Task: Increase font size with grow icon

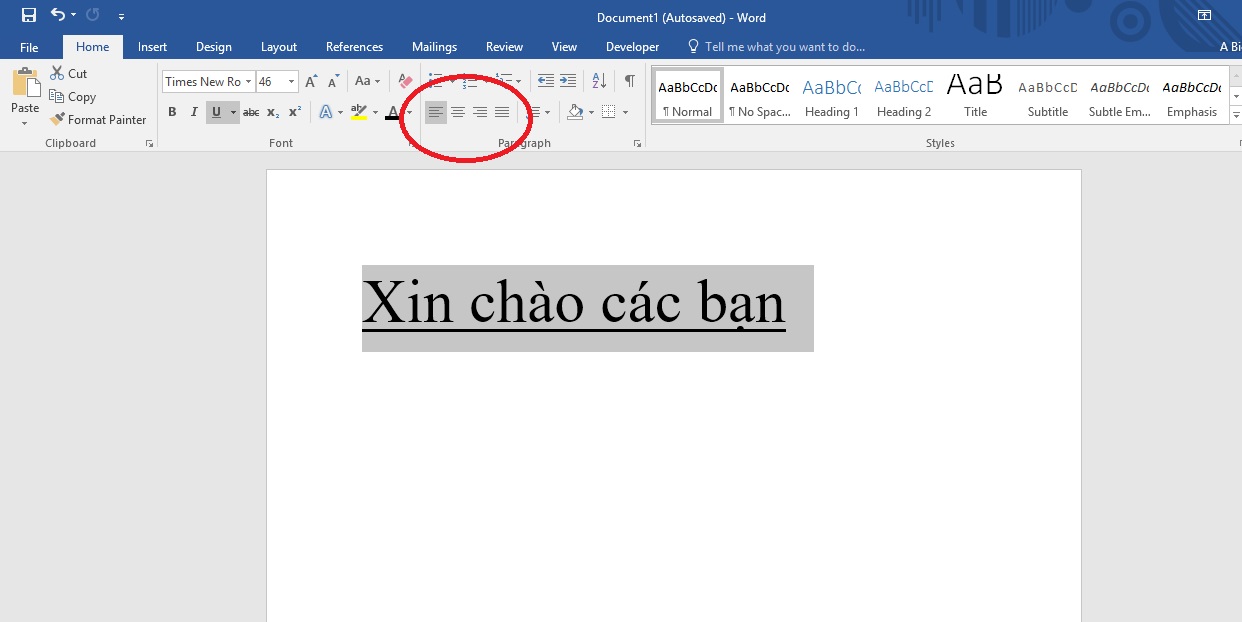Action: pyautogui.click(x=311, y=82)
